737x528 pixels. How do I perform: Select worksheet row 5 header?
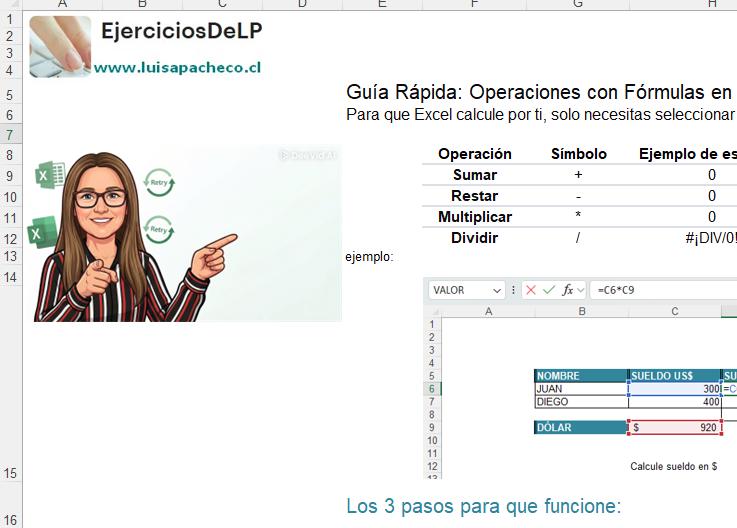(x=10, y=95)
